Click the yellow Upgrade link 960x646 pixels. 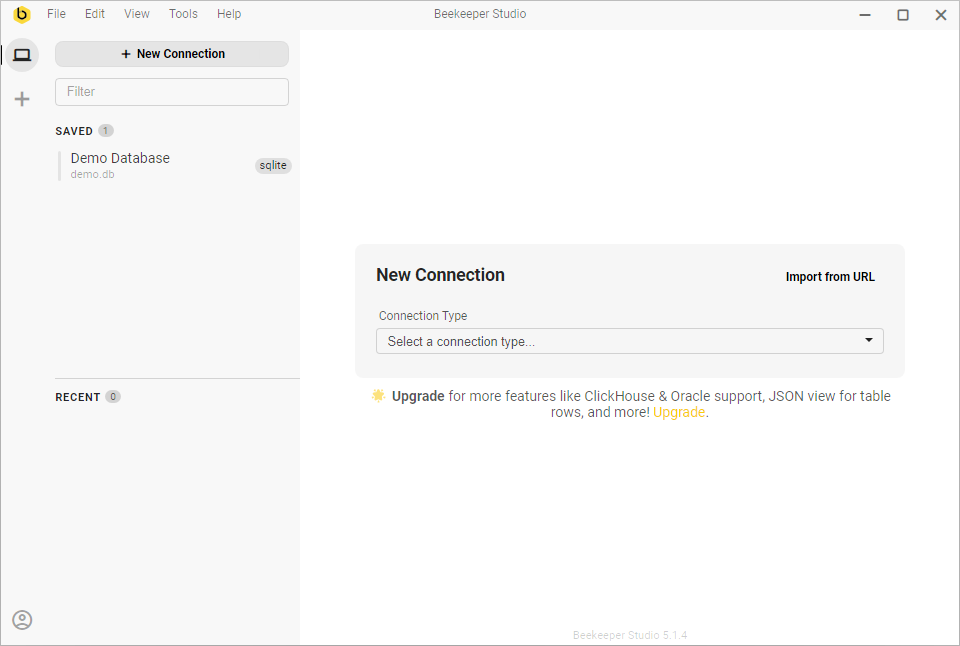pos(679,412)
